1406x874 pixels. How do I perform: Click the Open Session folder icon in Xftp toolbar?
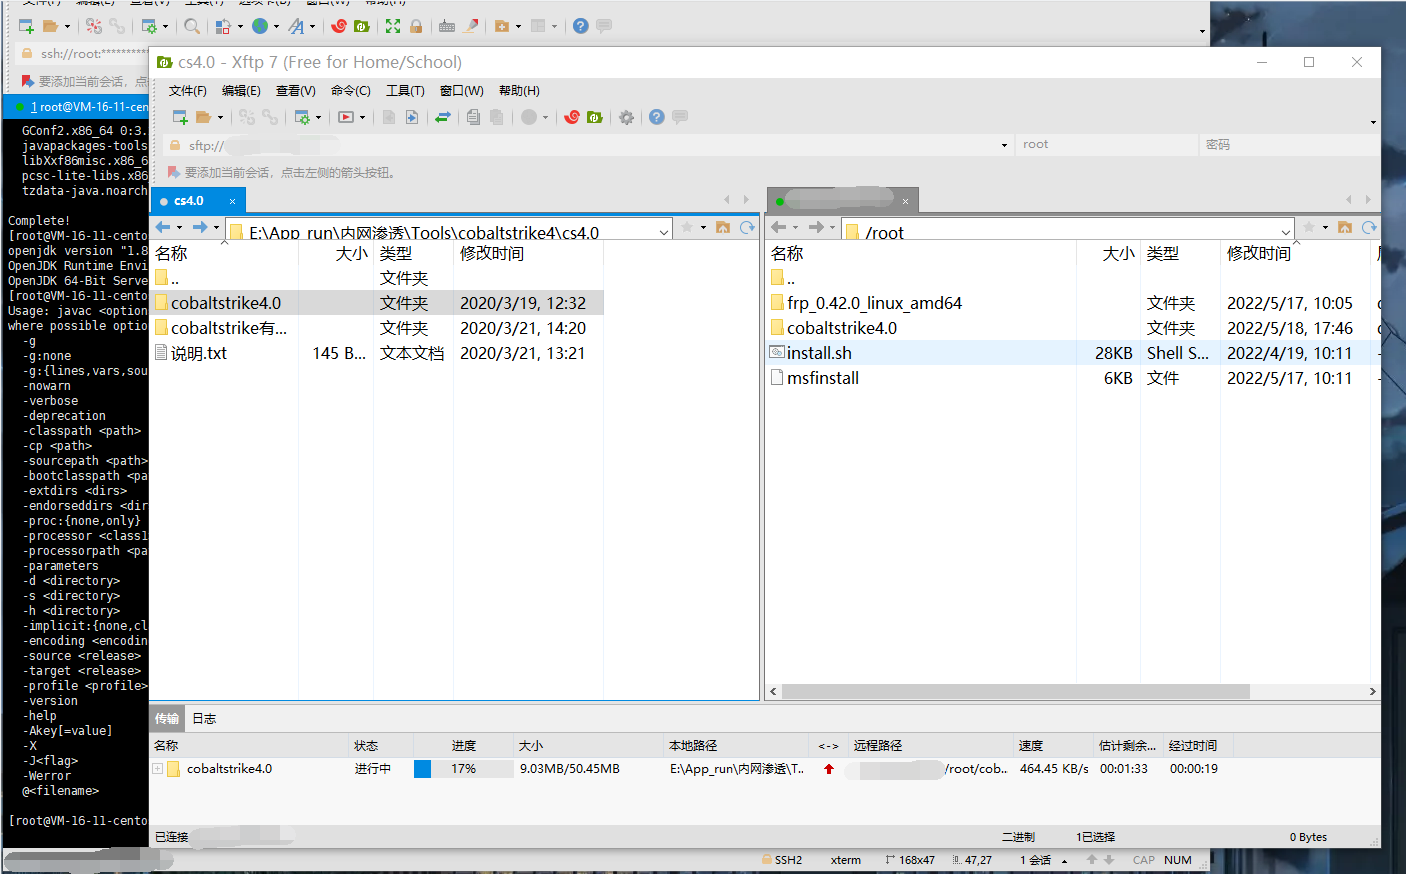pyautogui.click(x=203, y=117)
